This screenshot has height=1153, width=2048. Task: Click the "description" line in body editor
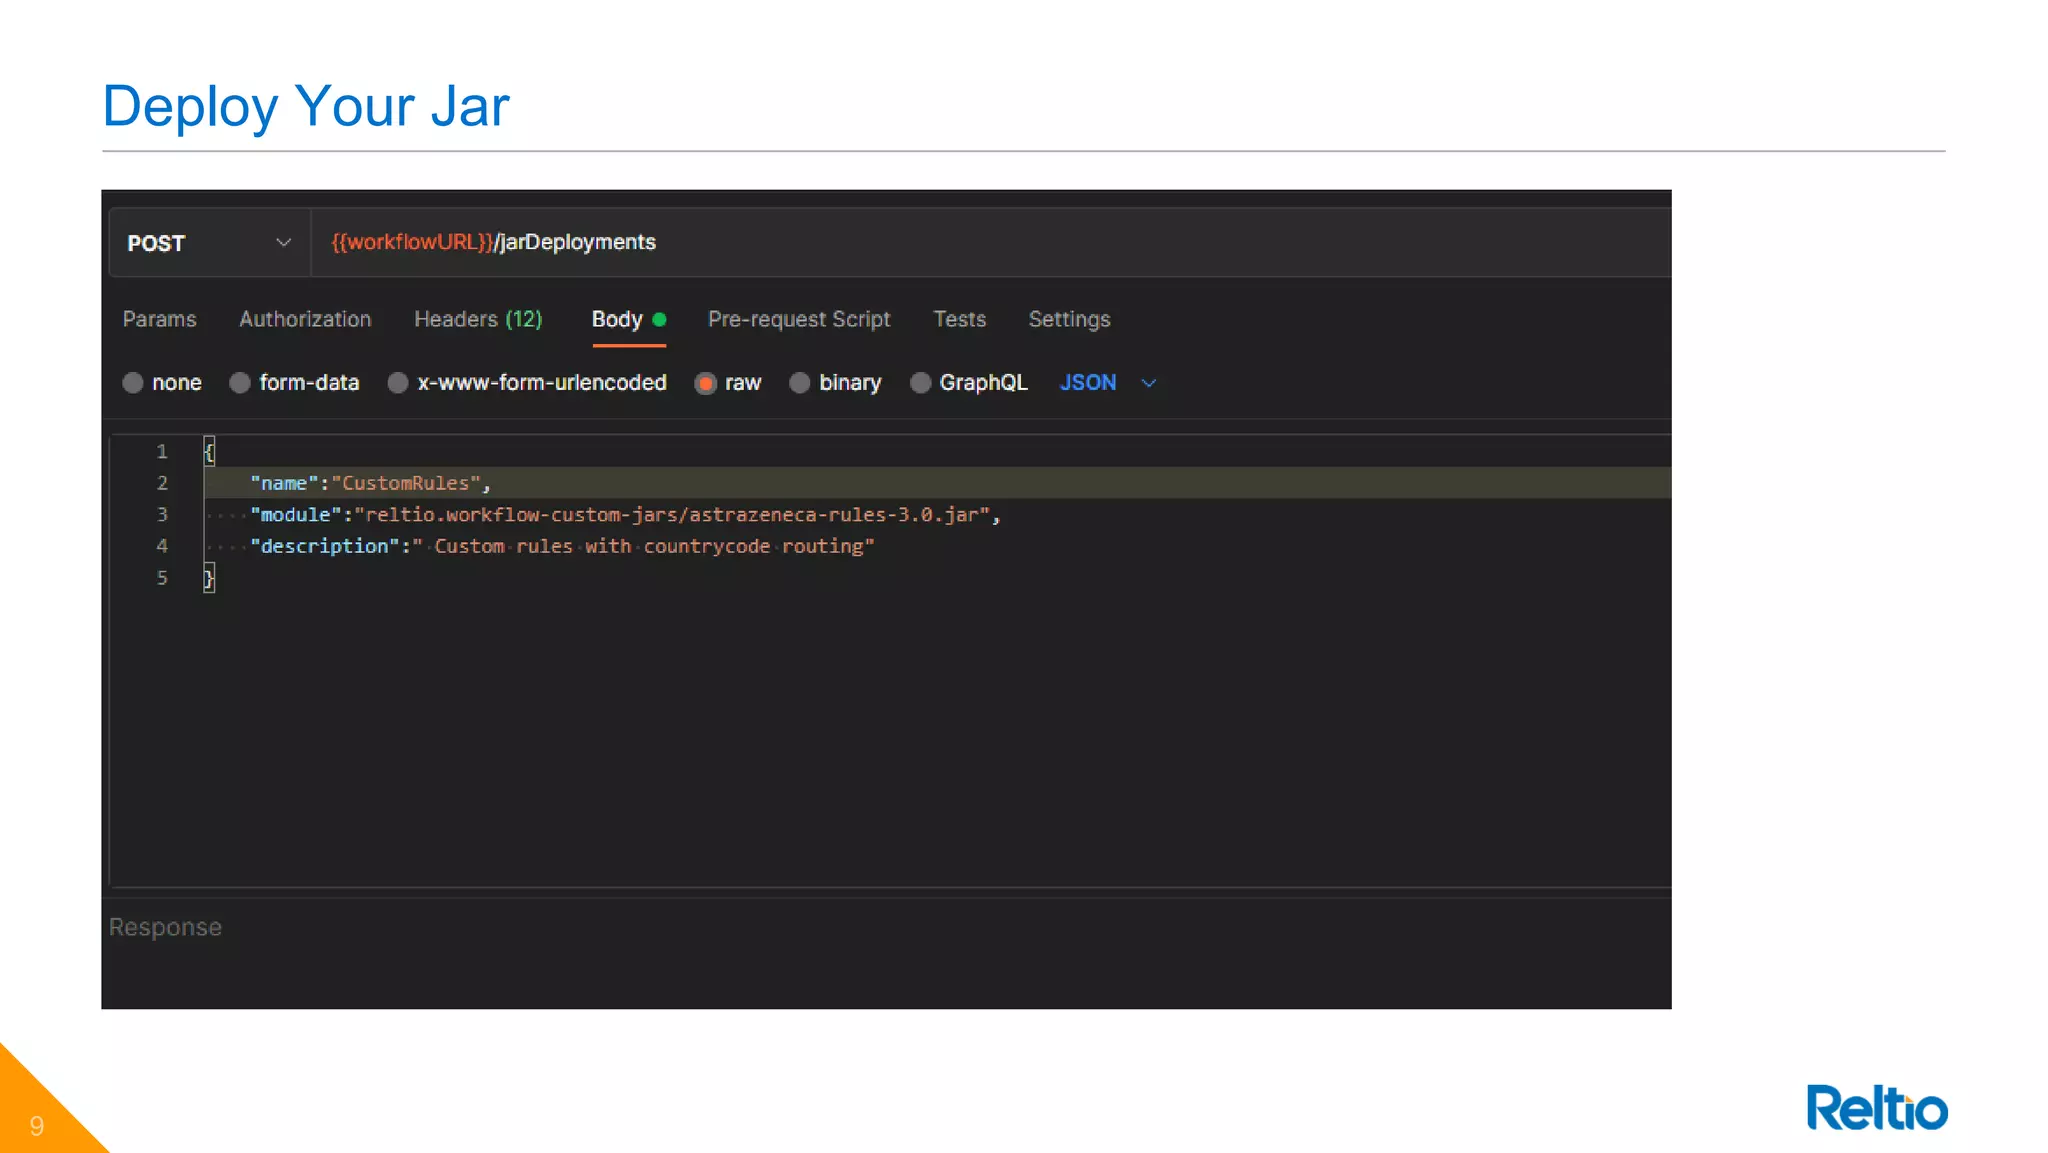coord(560,547)
